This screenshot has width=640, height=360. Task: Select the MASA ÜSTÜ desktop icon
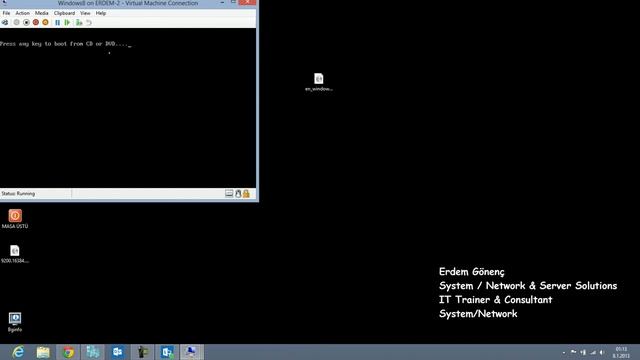pos(15,219)
